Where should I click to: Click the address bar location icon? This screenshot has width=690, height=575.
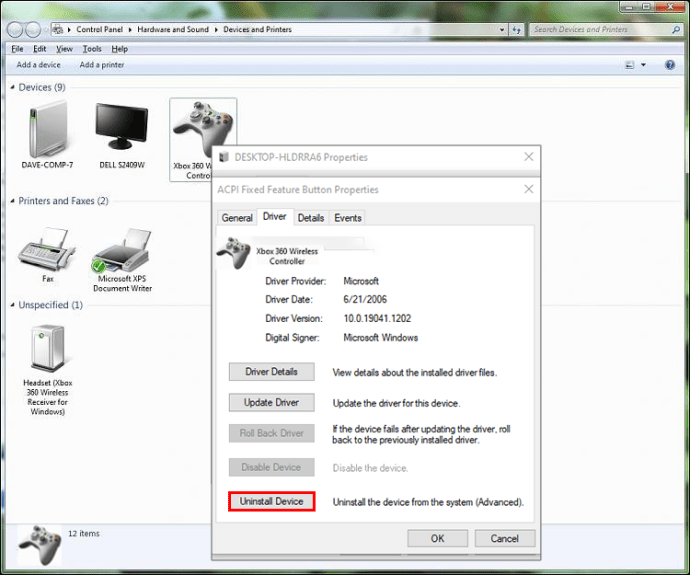[58, 29]
